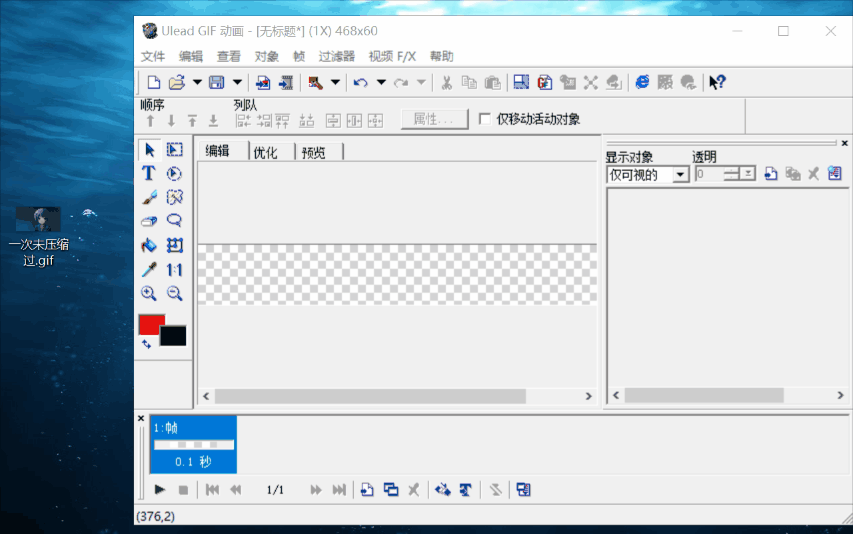Switch to the 优化 tab
Image resolution: width=853 pixels, height=534 pixels.
click(265, 152)
